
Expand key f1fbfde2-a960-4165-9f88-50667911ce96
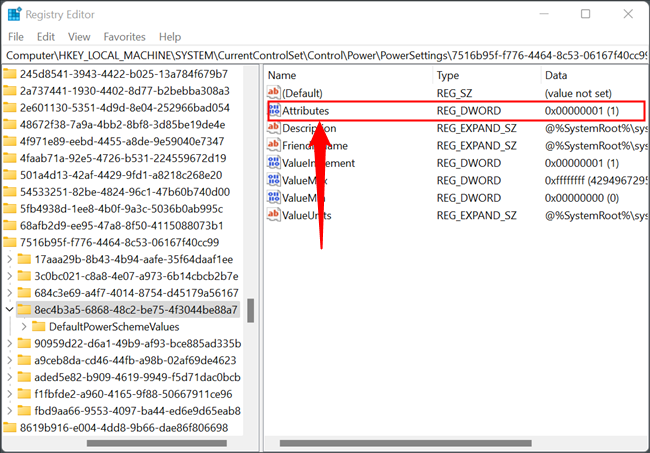coord(10,394)
